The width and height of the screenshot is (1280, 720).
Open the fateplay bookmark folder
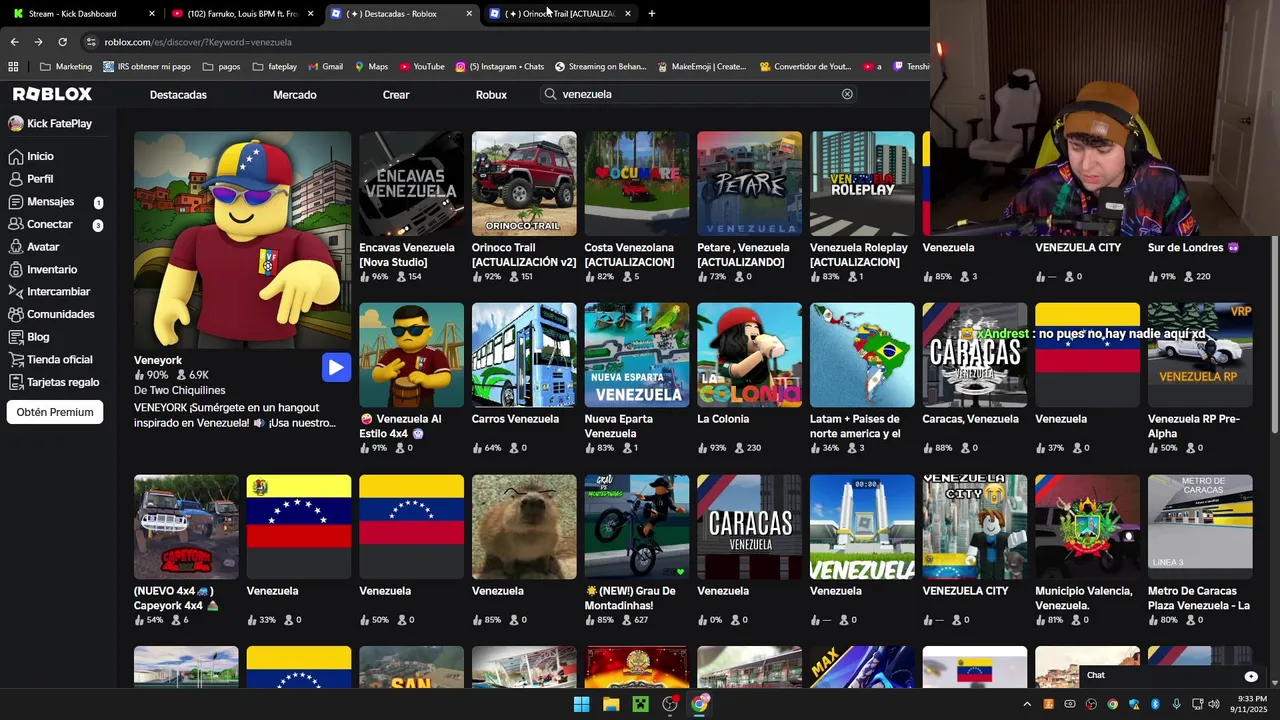pos(275,67)
